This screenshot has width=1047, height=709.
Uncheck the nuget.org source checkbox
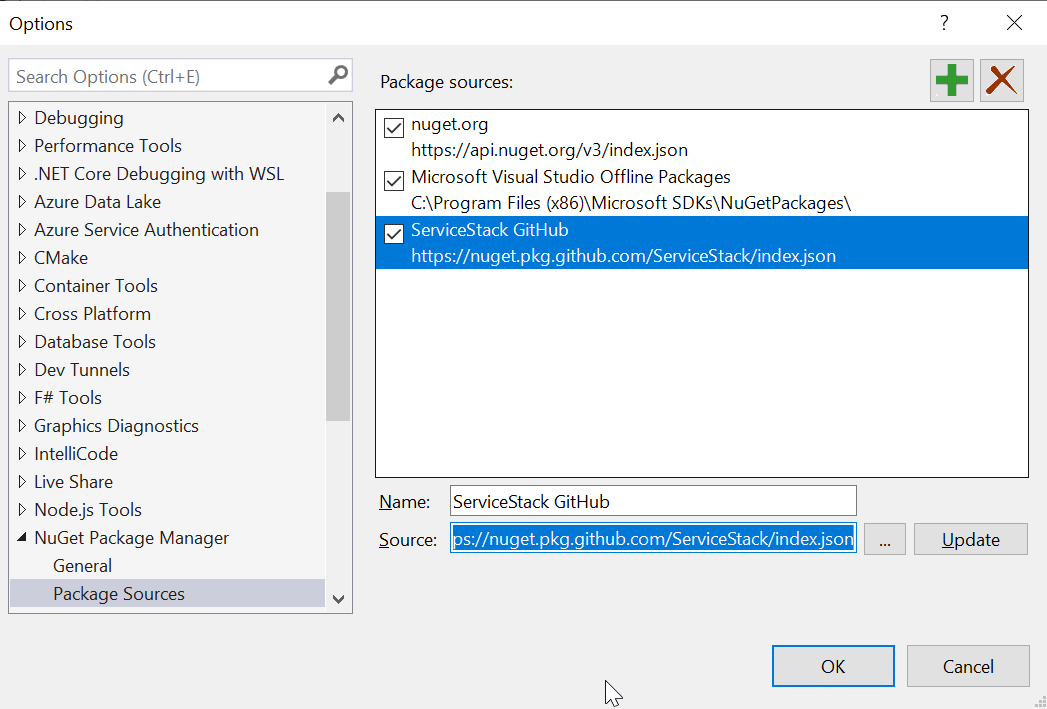pyautogui.click(x=394, y=128)
